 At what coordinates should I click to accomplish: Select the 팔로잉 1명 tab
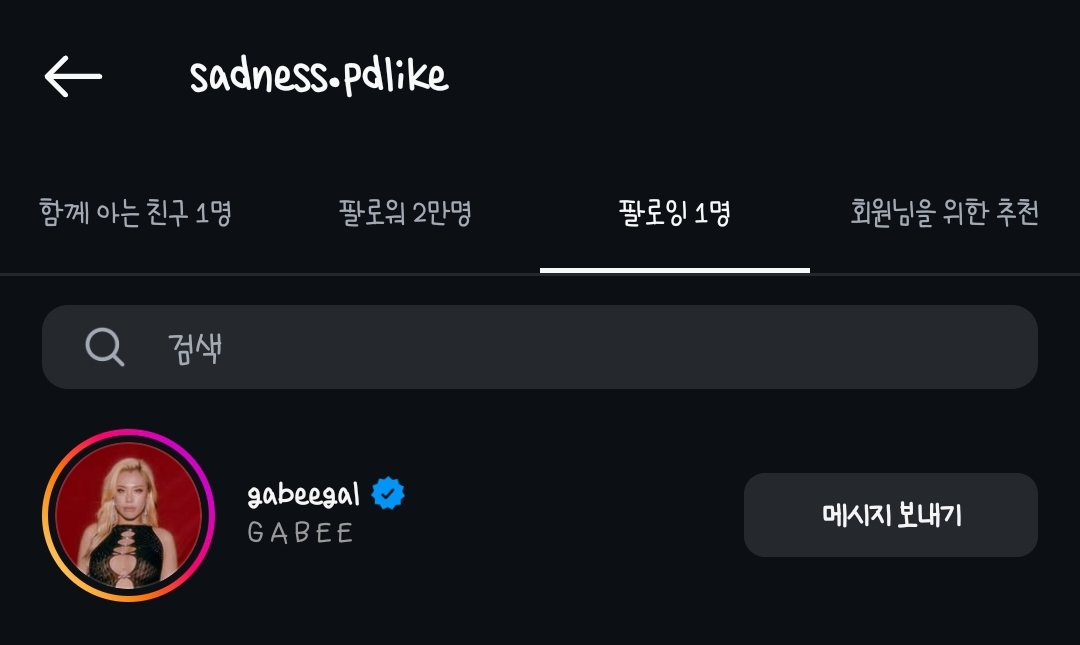674,213
